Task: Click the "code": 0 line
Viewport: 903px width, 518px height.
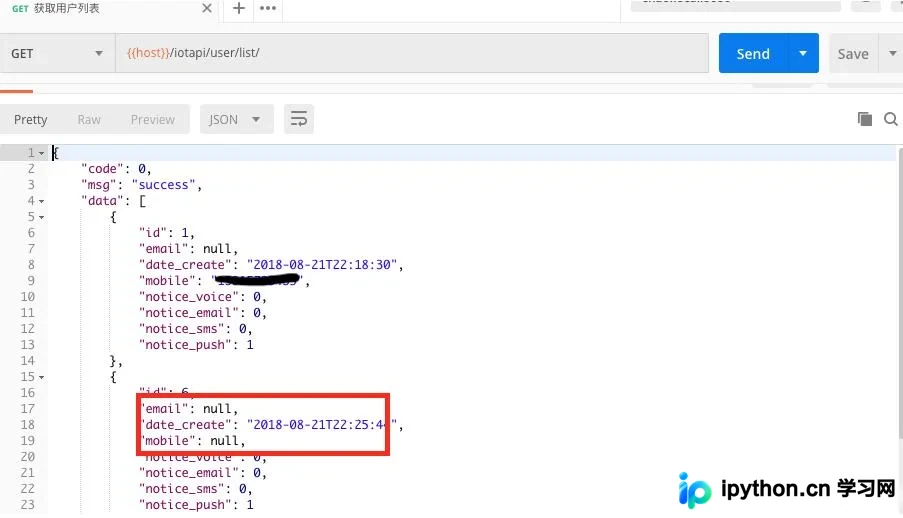Action: (116, 169)
